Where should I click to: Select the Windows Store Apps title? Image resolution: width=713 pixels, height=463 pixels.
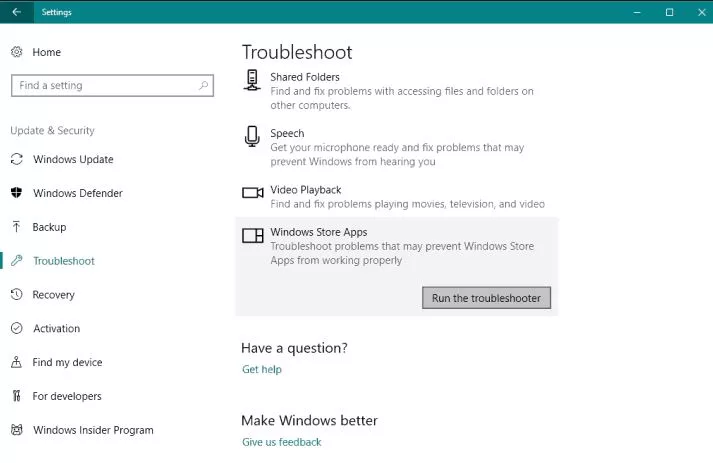tap(319, 232)
